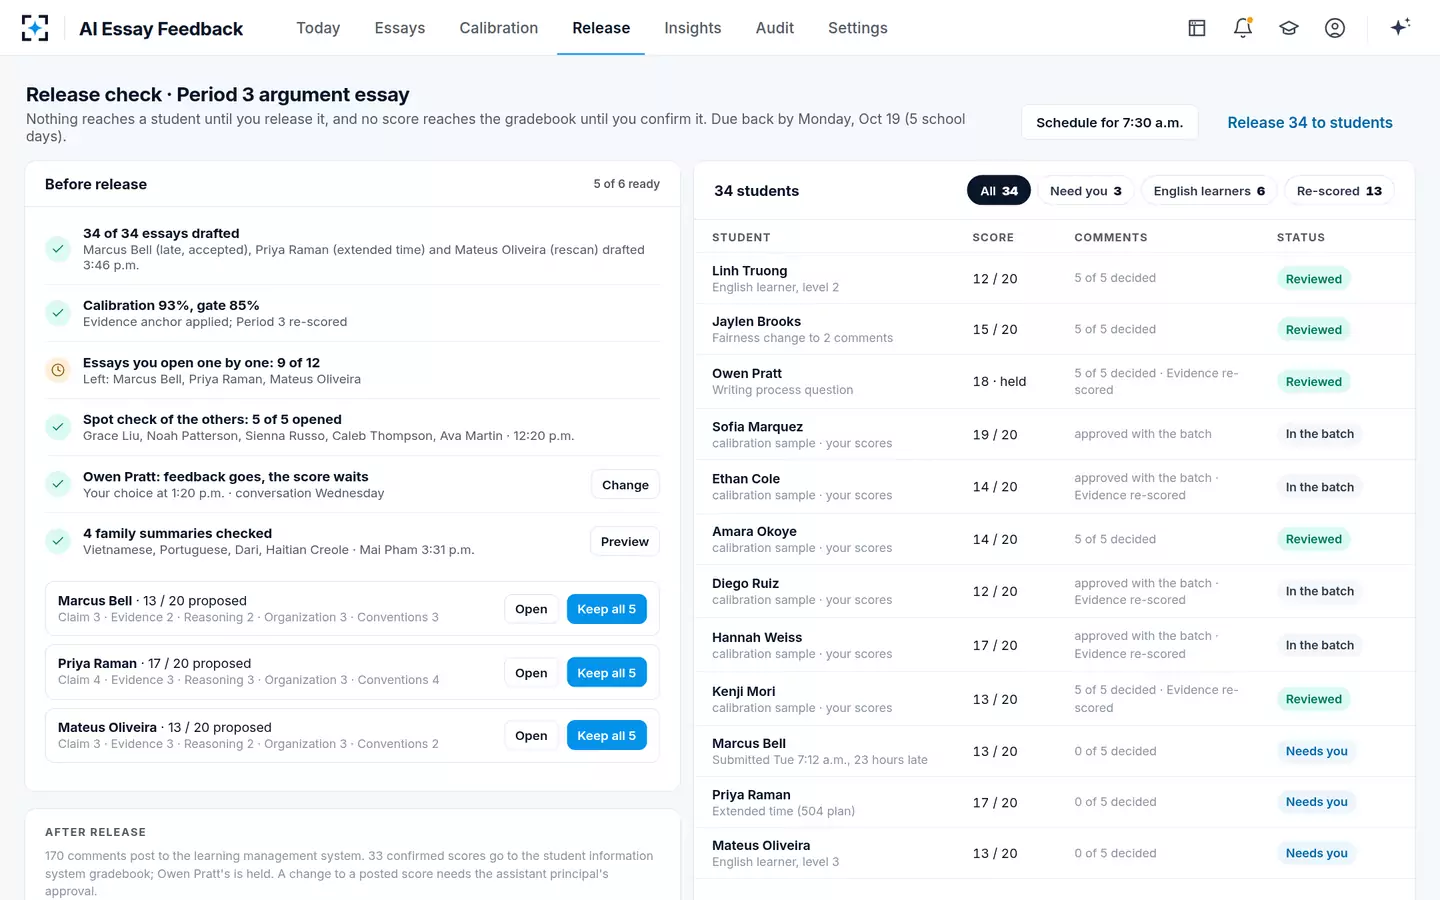
Task: Open the layout panel icon in header
Action: pos(1197,28)
